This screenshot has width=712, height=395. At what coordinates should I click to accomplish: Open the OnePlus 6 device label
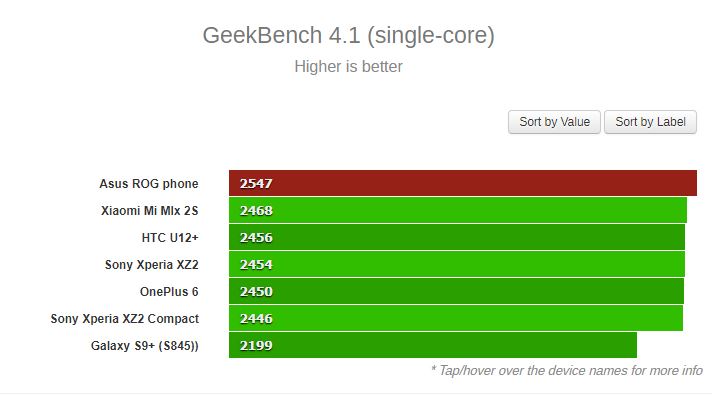pyautogui.click(x=169, y=291)
